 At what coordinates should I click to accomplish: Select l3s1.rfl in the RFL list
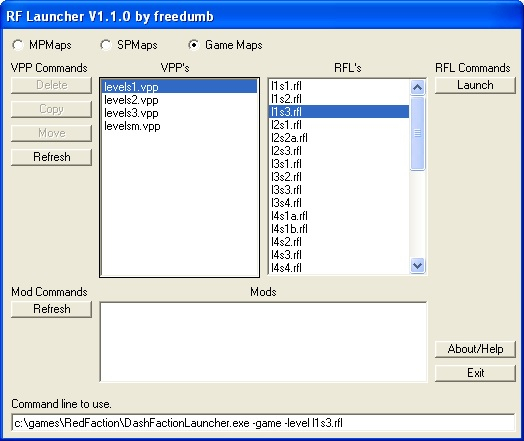tap(339, 164)
